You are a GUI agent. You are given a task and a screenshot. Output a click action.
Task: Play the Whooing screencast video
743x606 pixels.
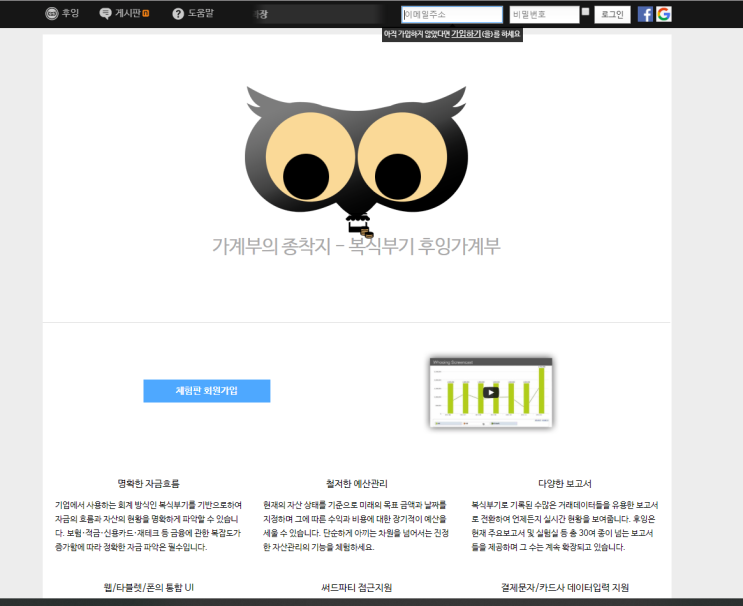tap(491, 392)
